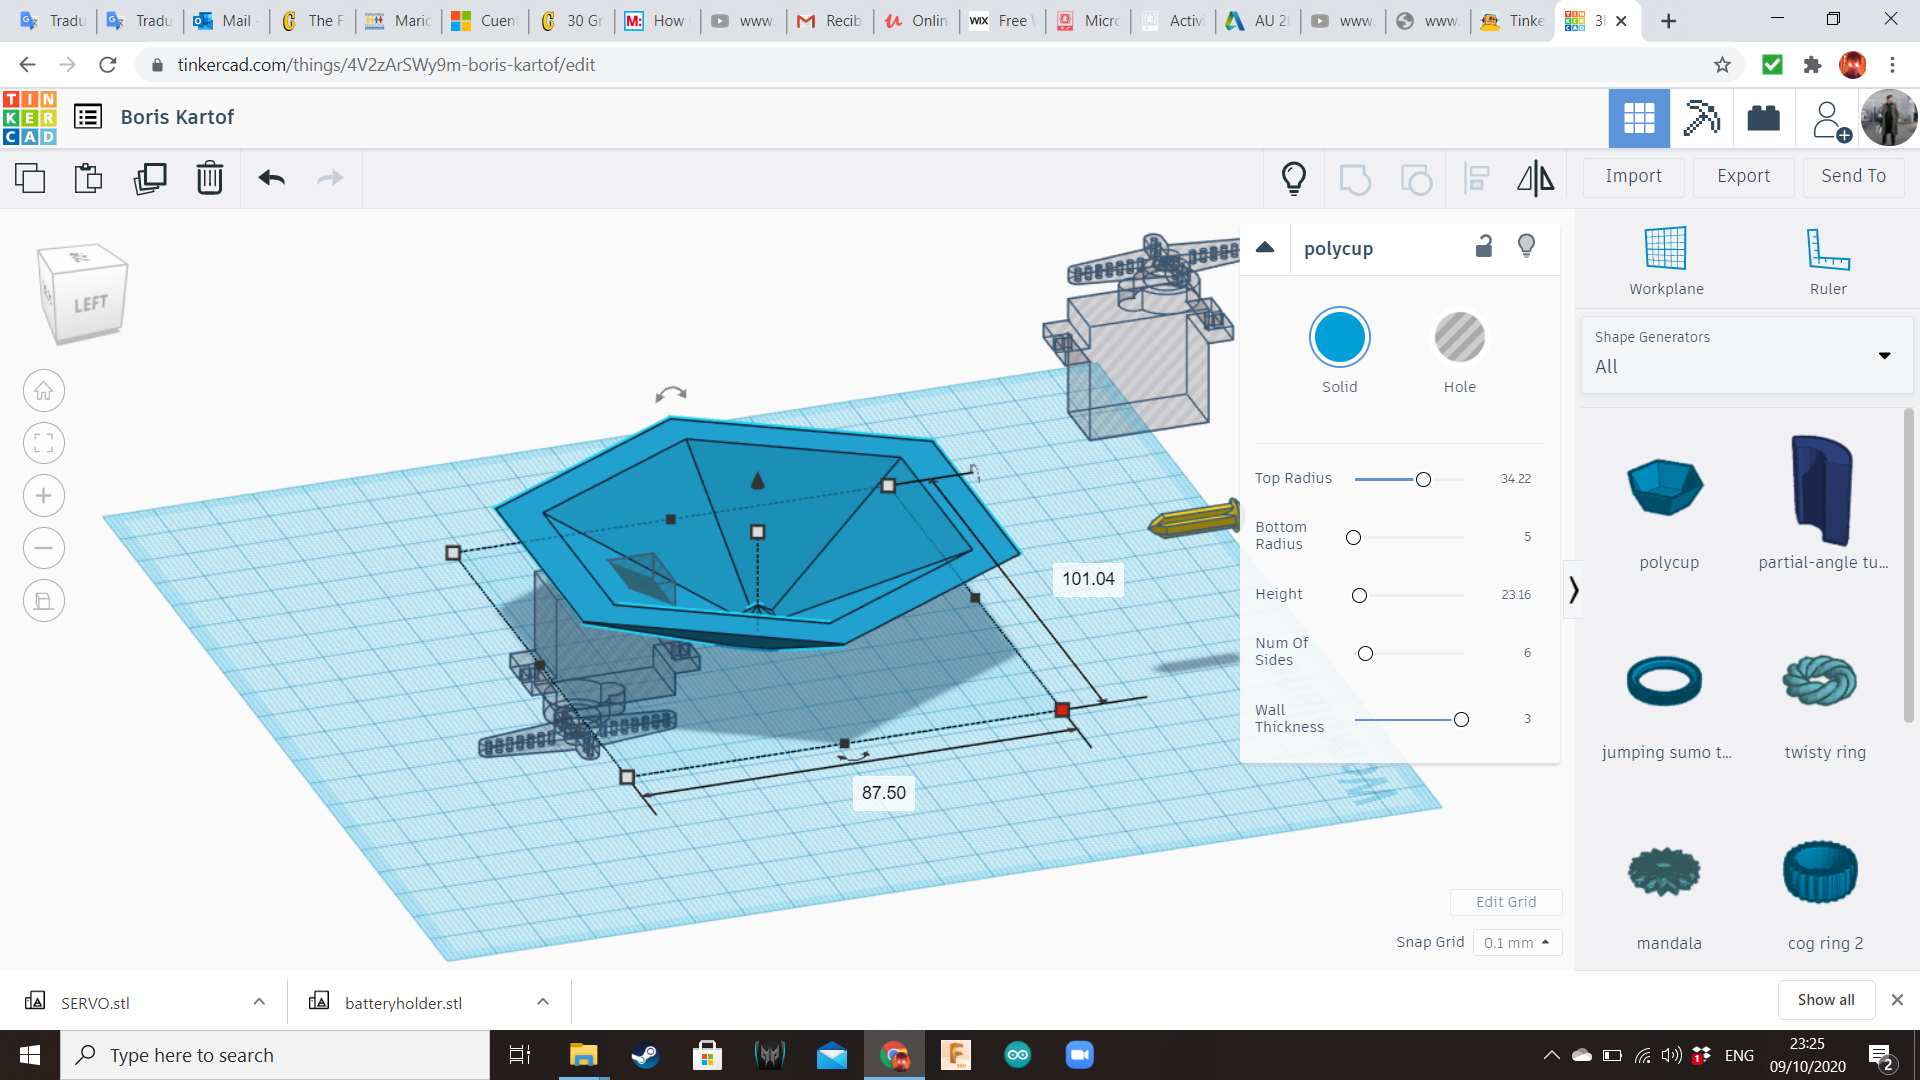Click the Export button
Screen dimensions: 1920x1080
1743,176
